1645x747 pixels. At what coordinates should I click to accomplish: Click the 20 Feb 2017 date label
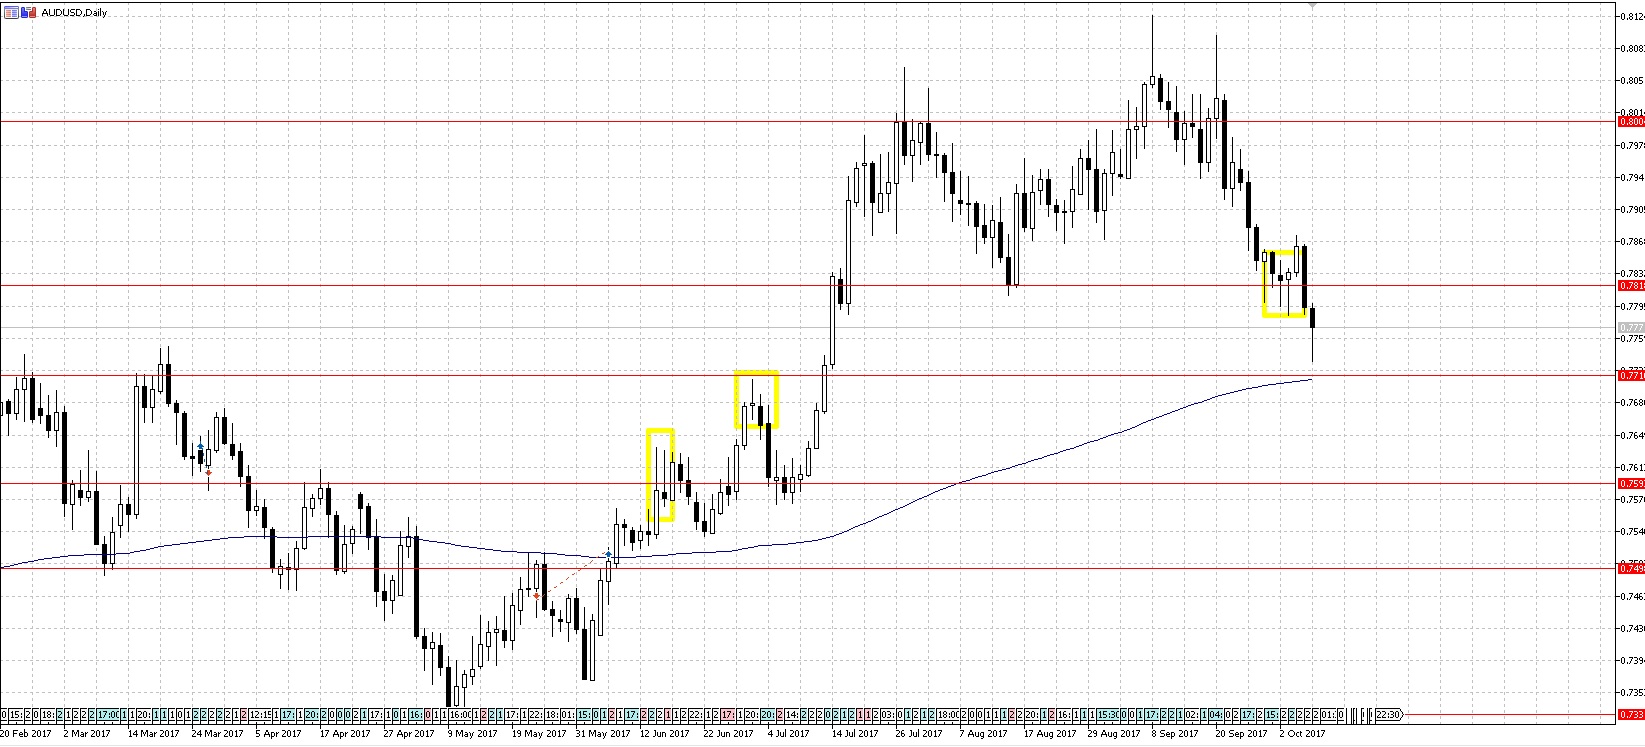[x=26, y=734]
